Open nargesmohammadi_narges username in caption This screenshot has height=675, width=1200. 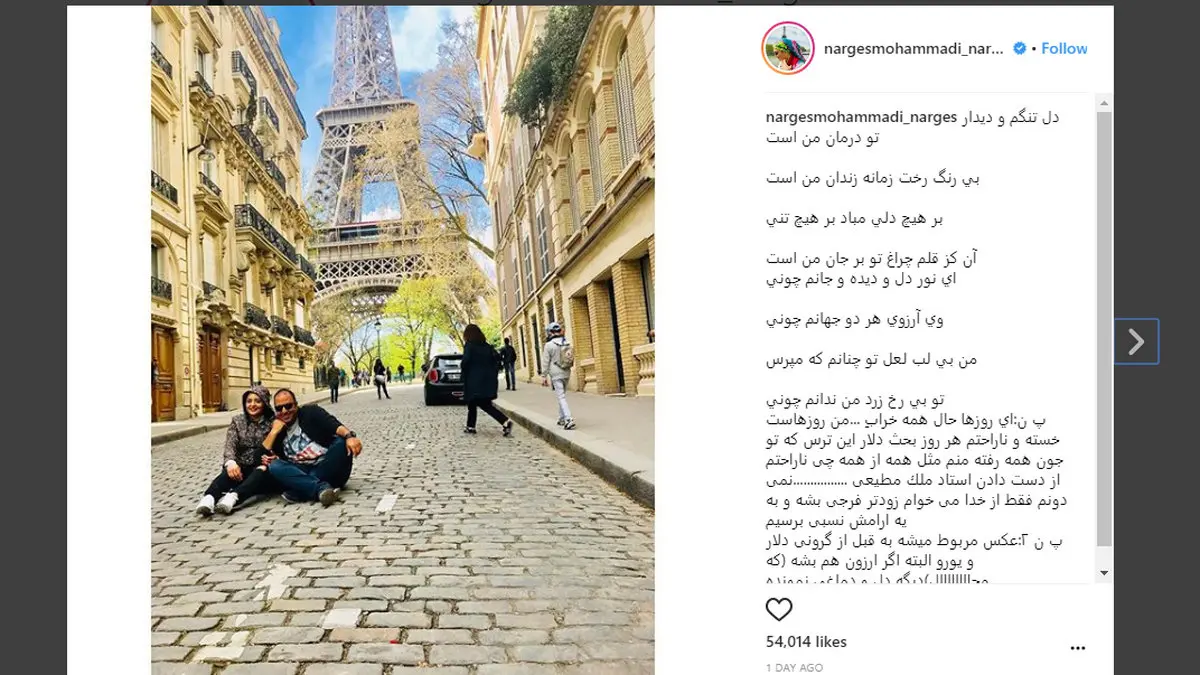(x=860, y=118)
